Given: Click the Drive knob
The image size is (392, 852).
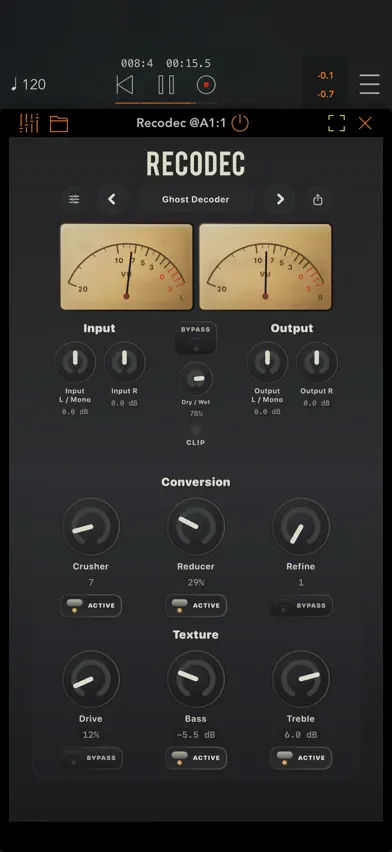Looking at the screenshot, I should tap(91, 679).
